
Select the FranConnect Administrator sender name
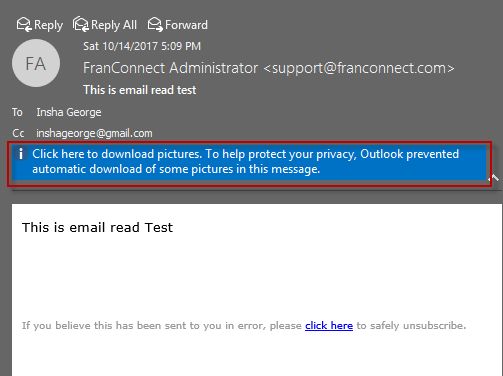[170, 68]
